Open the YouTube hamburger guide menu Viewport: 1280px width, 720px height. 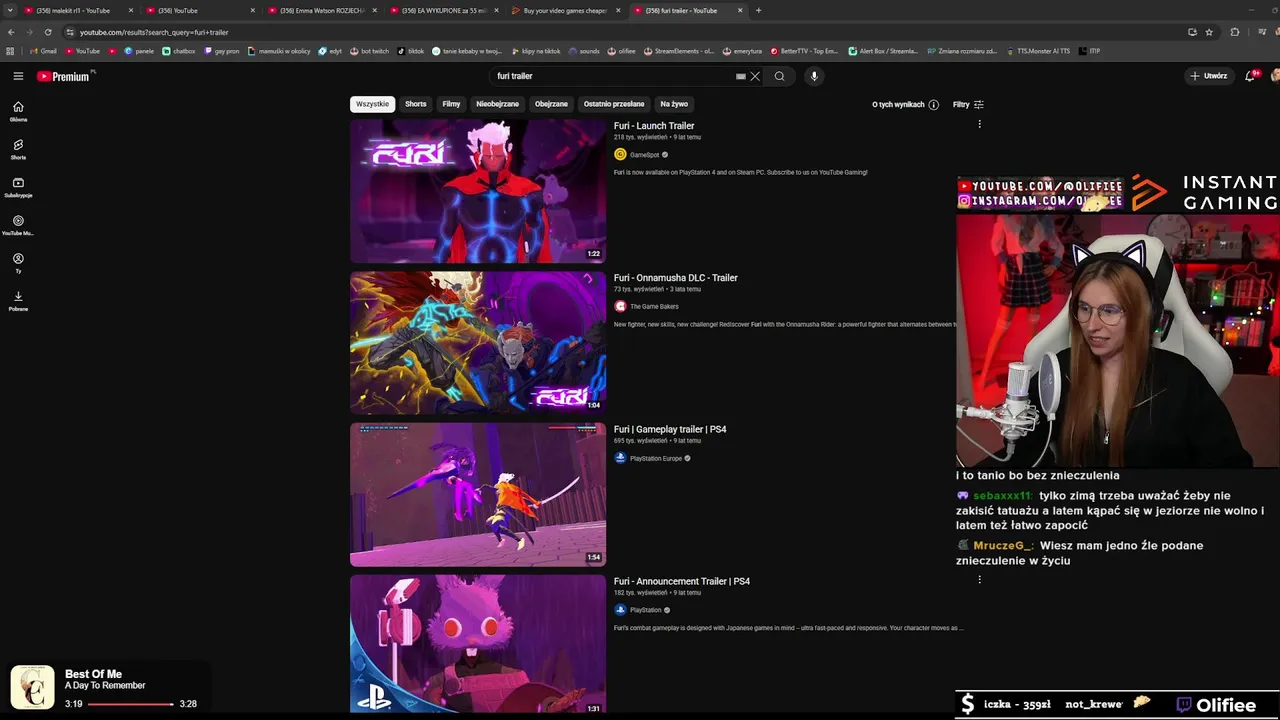(18, 76)
